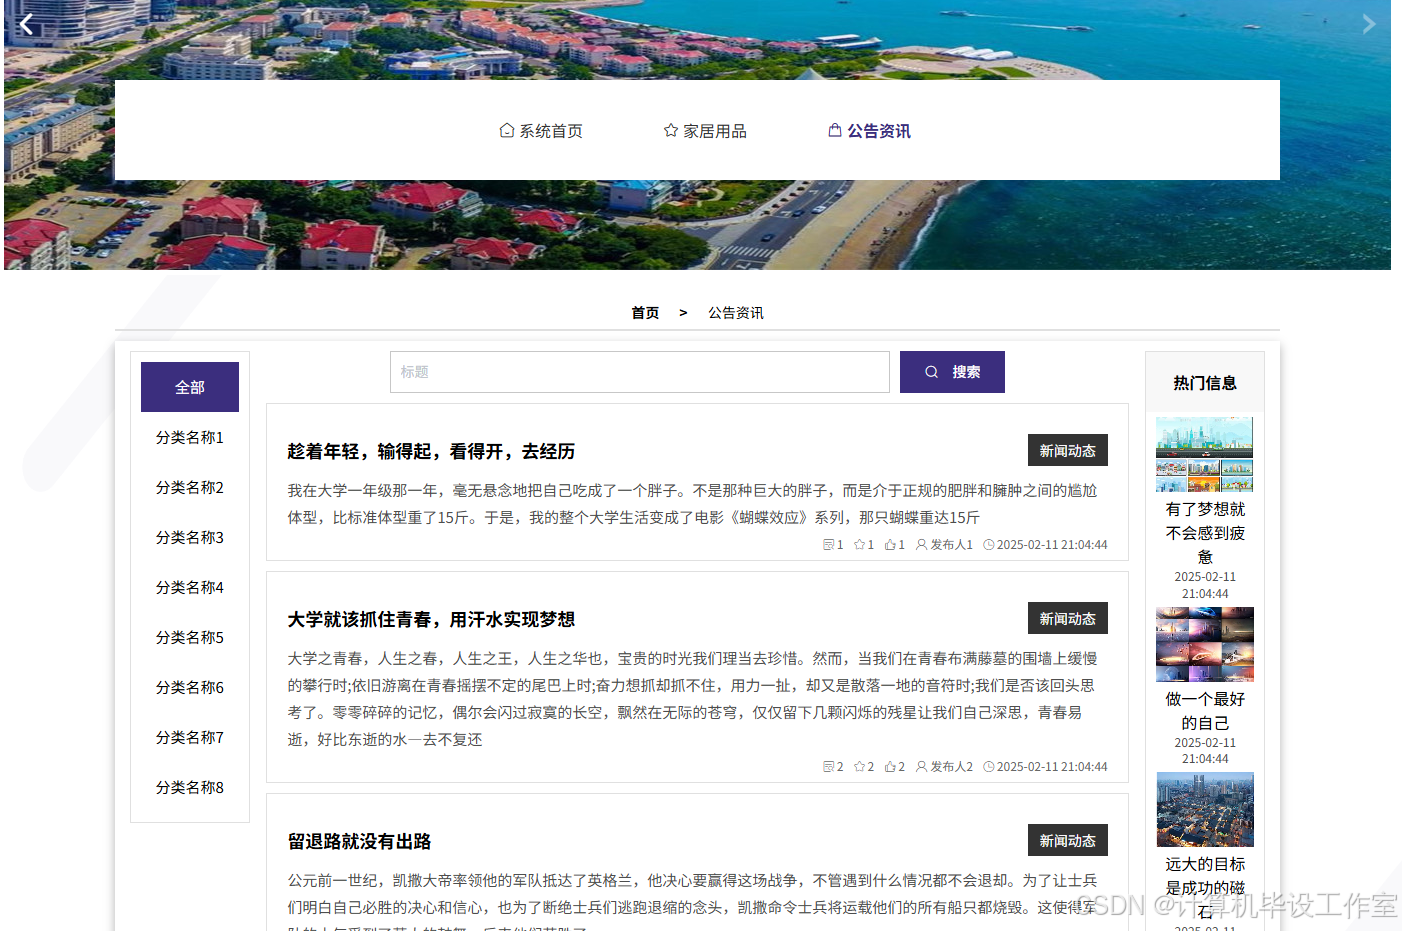Click 新闻动态 tag on 大学就该抓住青春 article
1402x931 pixels.
1068,619
